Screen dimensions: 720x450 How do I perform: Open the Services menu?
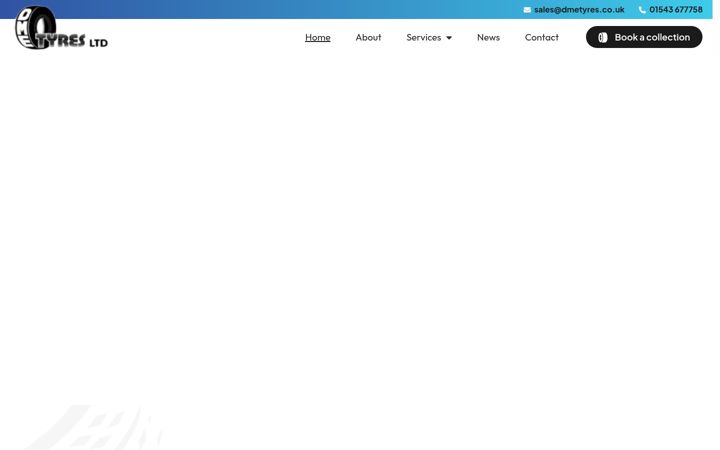point(424,37)
